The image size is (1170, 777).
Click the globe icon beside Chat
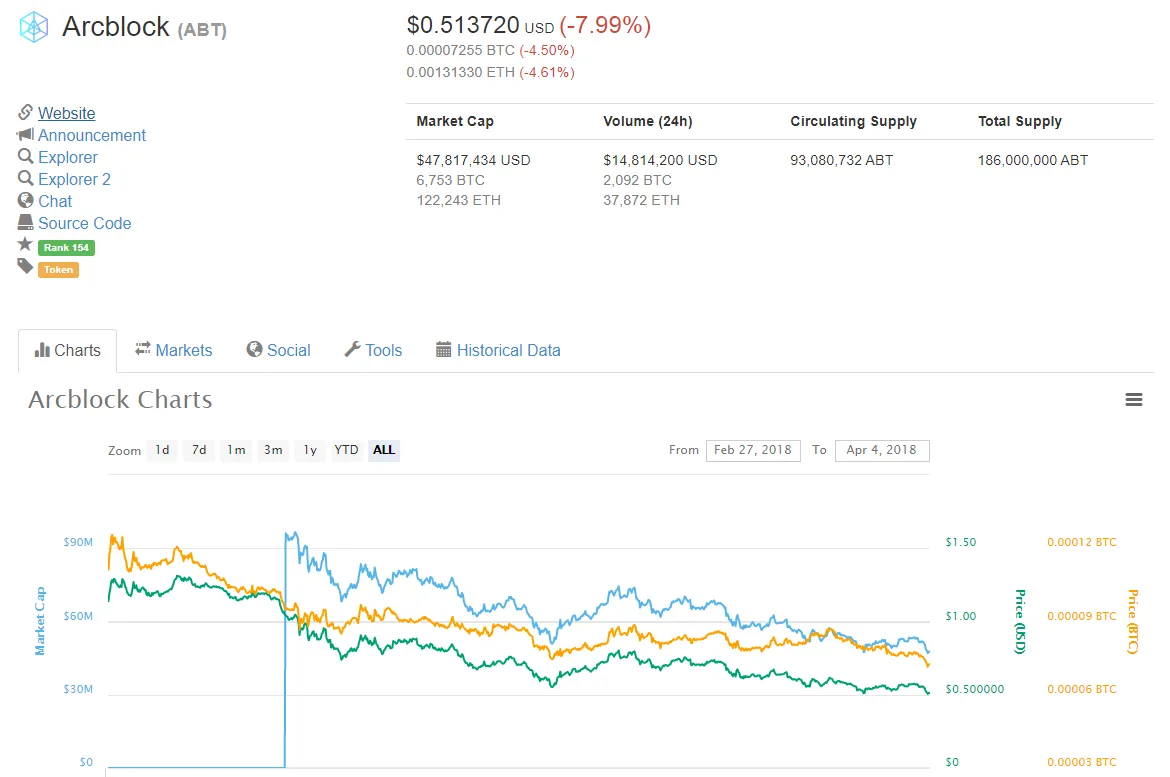[x=25, y=200]
